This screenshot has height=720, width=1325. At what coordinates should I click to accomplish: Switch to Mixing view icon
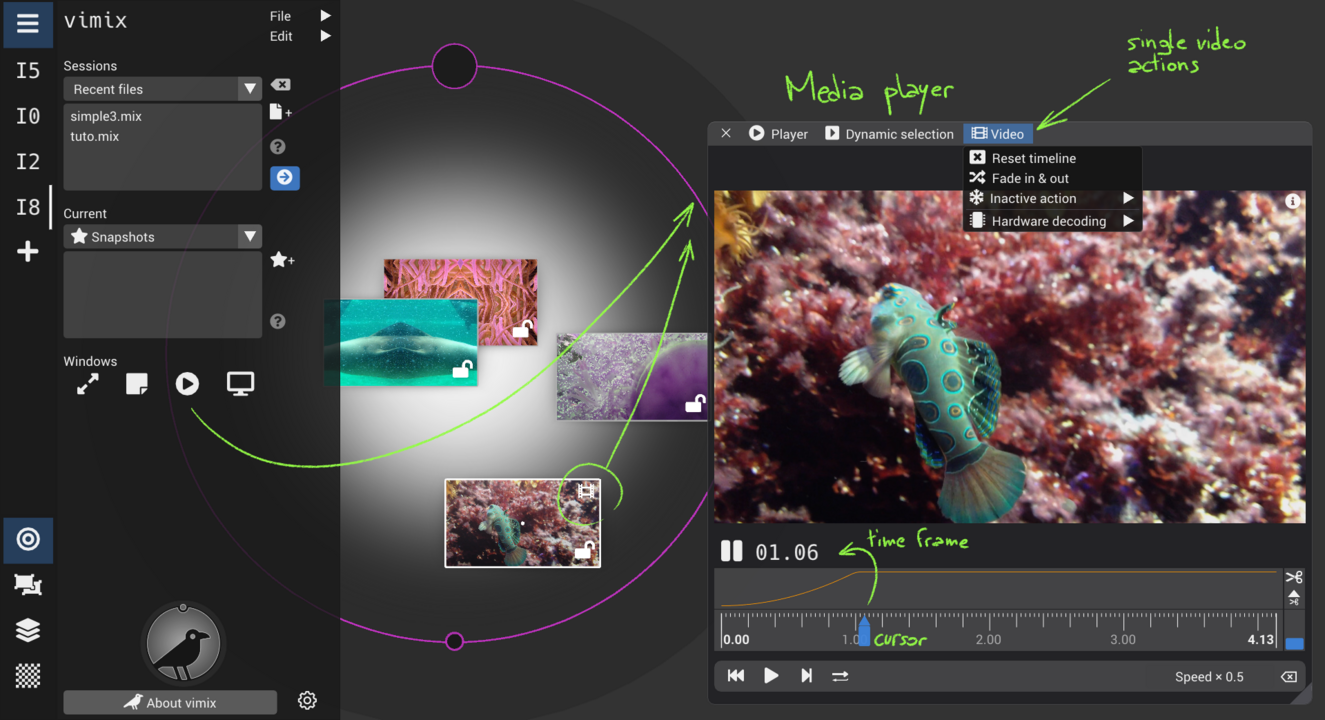(x=28, y=540)
